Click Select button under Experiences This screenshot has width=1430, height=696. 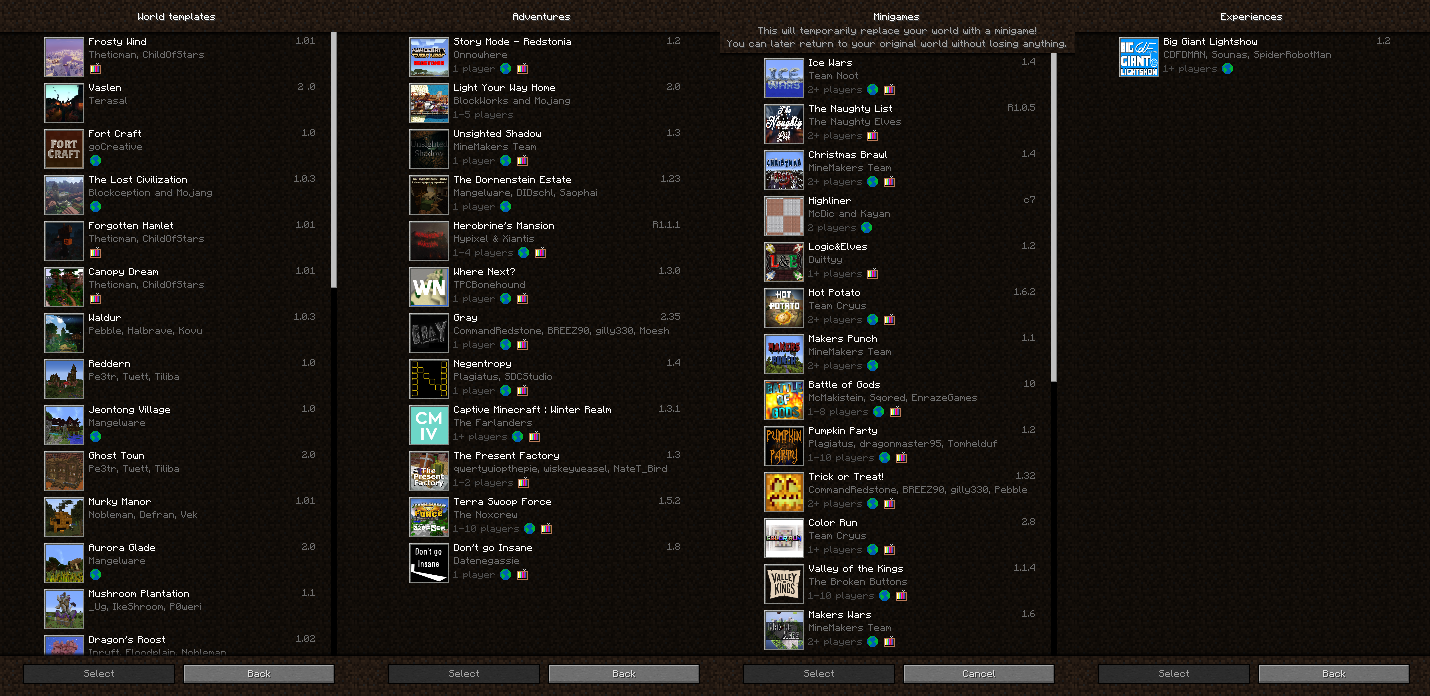pos(1174,674)
